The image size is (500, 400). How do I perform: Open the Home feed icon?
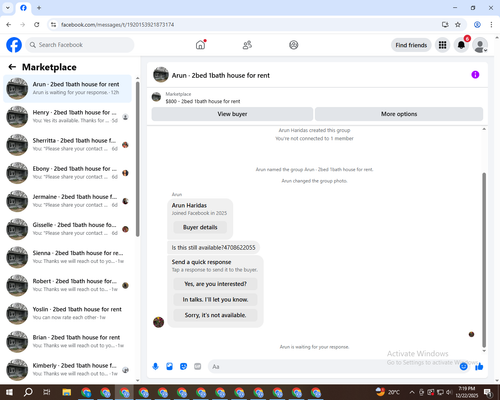tap(200, 45)
